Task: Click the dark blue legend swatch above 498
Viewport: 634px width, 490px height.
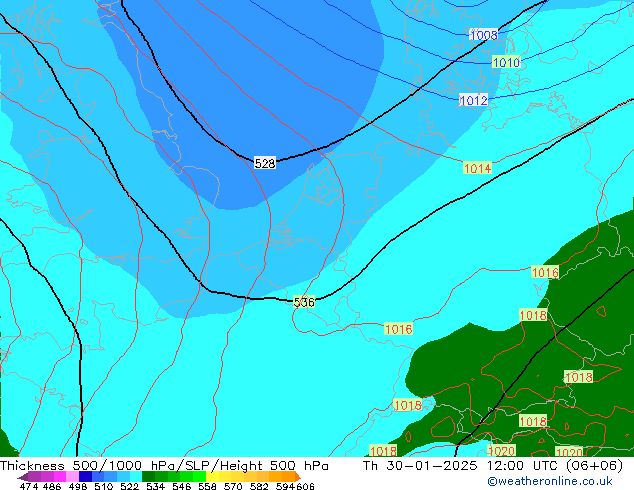Action: coord(85,476)
